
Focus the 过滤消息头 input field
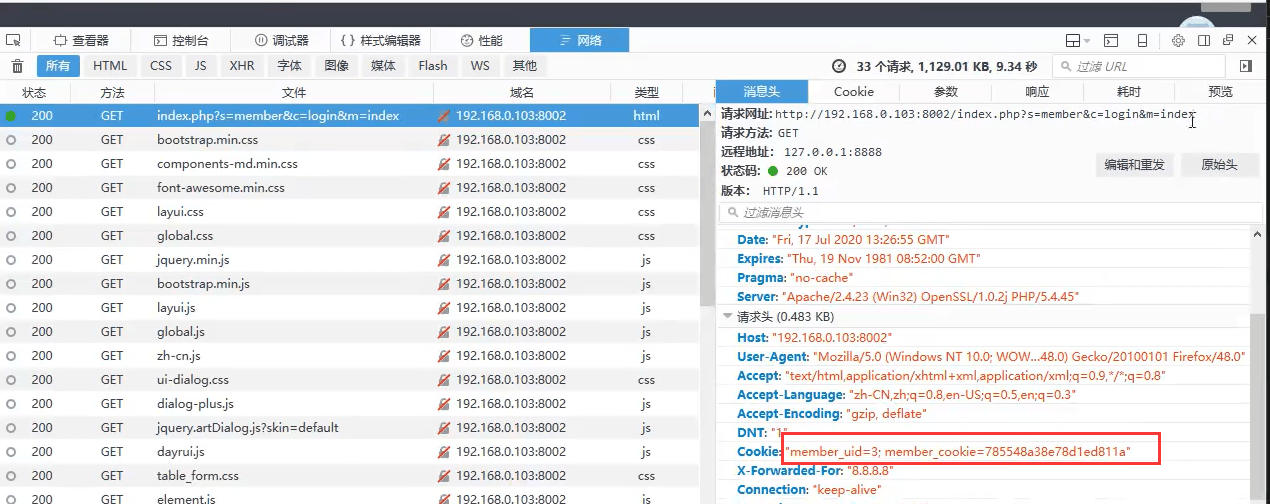pyautogui.click(x=990, y=212)
